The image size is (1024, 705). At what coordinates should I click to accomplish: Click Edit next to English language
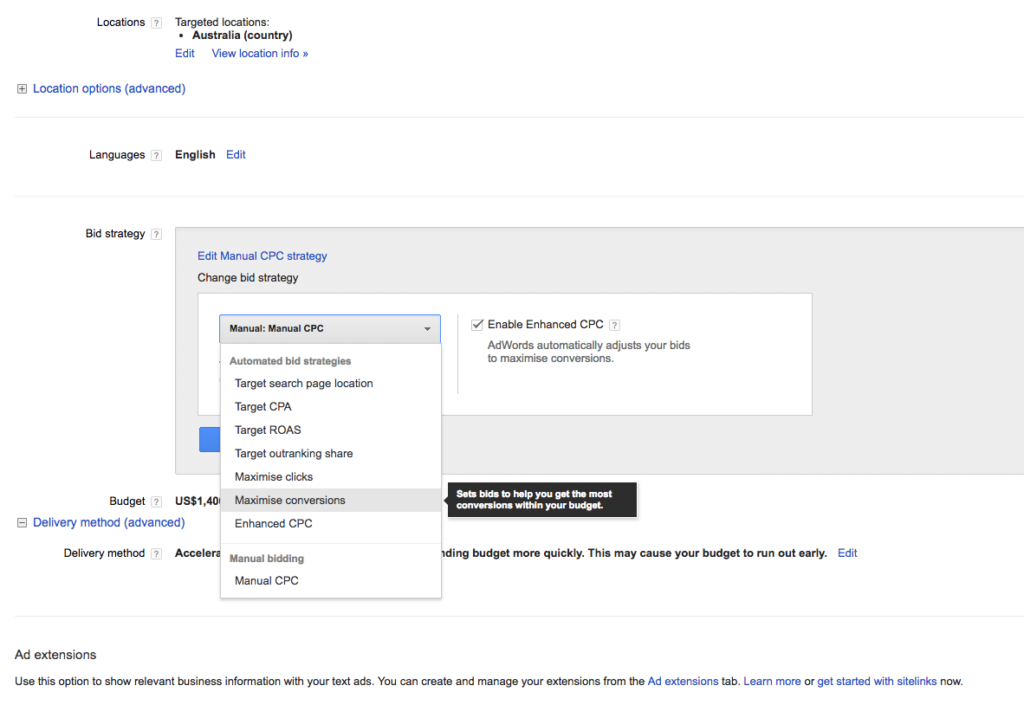(x=235, y=154)
